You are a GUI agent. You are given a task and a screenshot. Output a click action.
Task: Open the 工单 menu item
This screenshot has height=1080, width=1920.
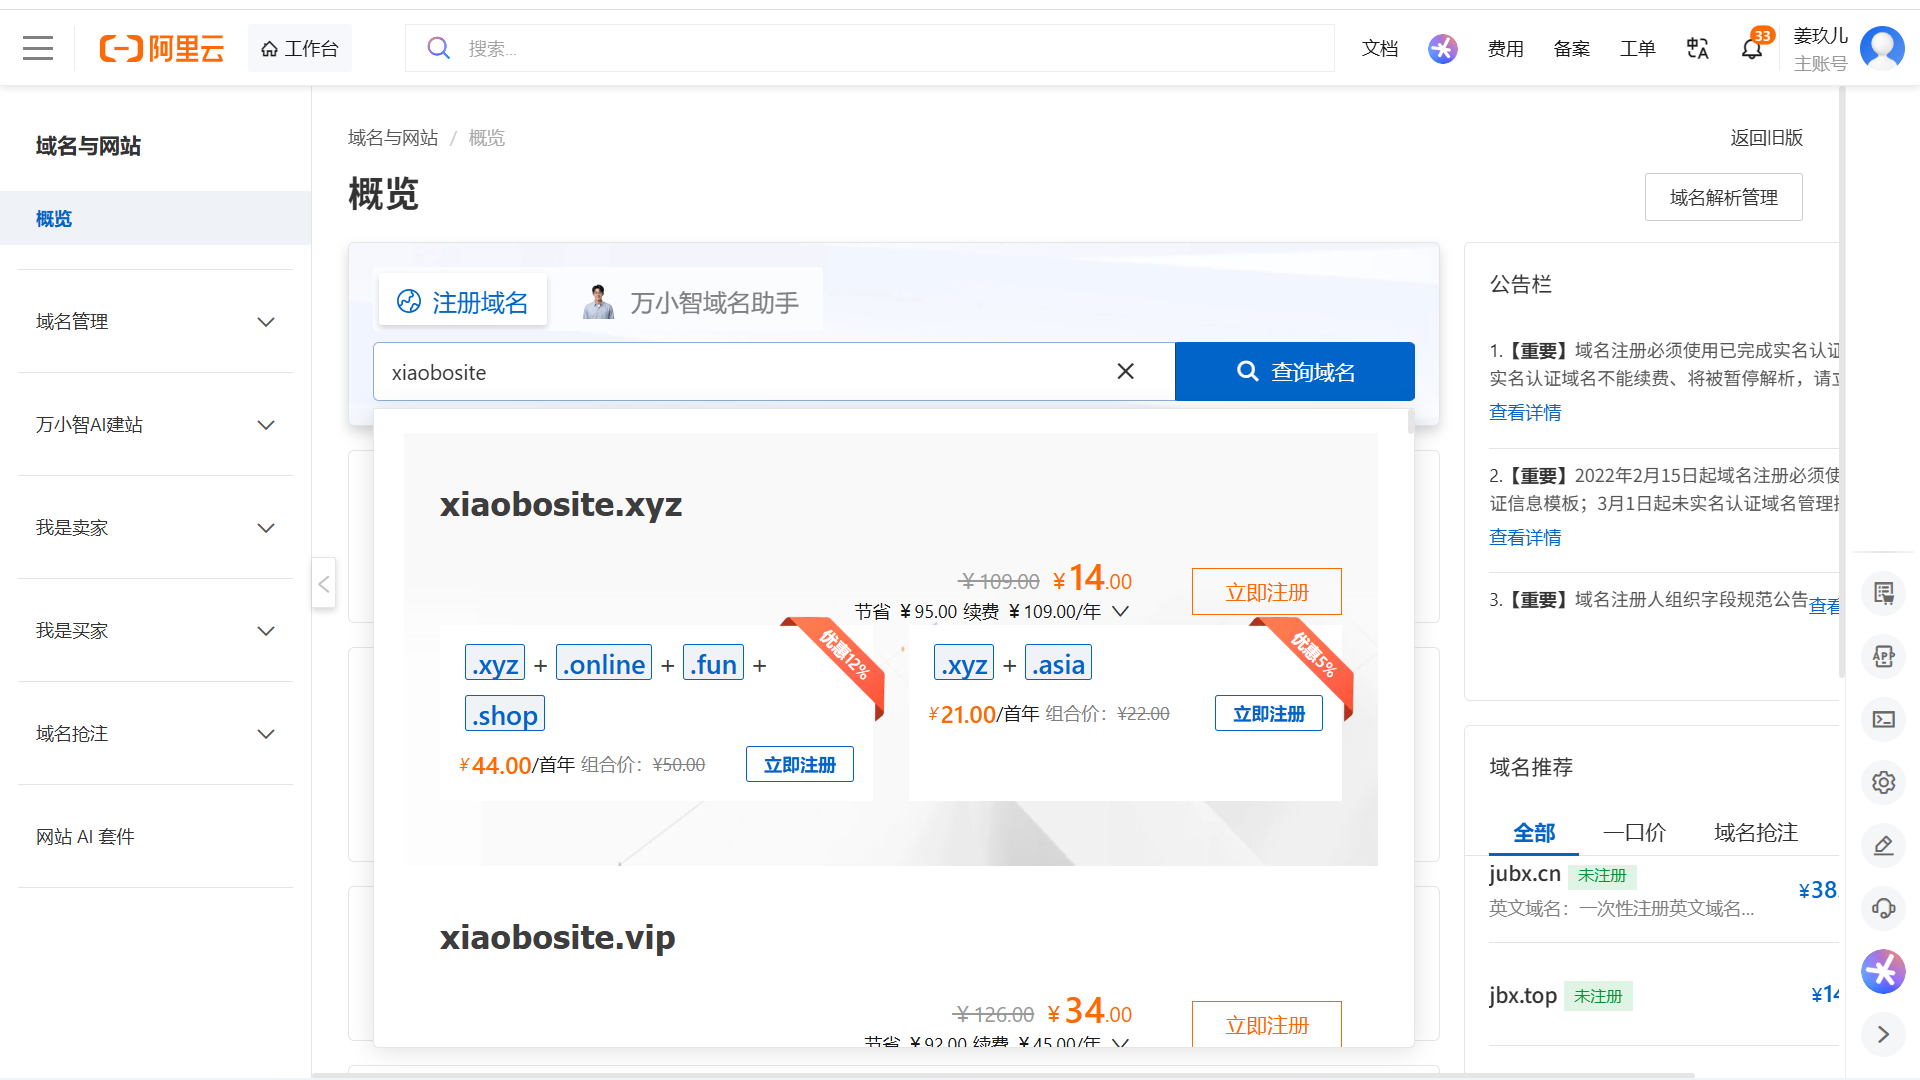[1638, 48]
